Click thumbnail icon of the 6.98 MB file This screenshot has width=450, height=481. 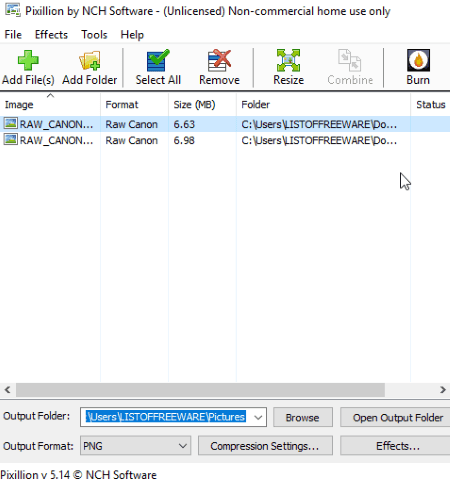[10, 139]
